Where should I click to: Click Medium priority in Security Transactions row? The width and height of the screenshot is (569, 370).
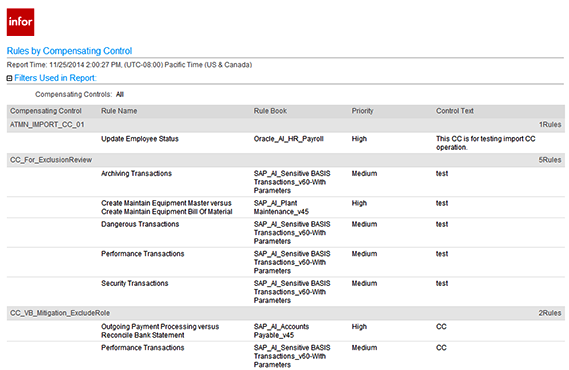pos(364,283)
